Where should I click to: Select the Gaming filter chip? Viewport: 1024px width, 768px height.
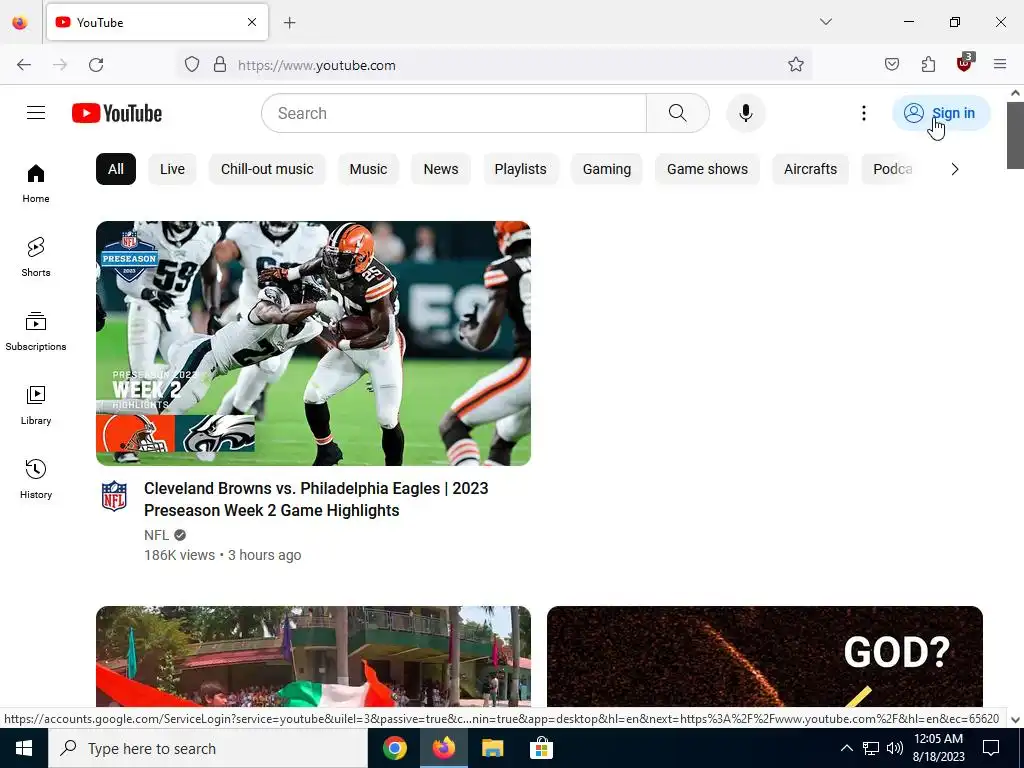pyautogui.click(x=607, y=169)
